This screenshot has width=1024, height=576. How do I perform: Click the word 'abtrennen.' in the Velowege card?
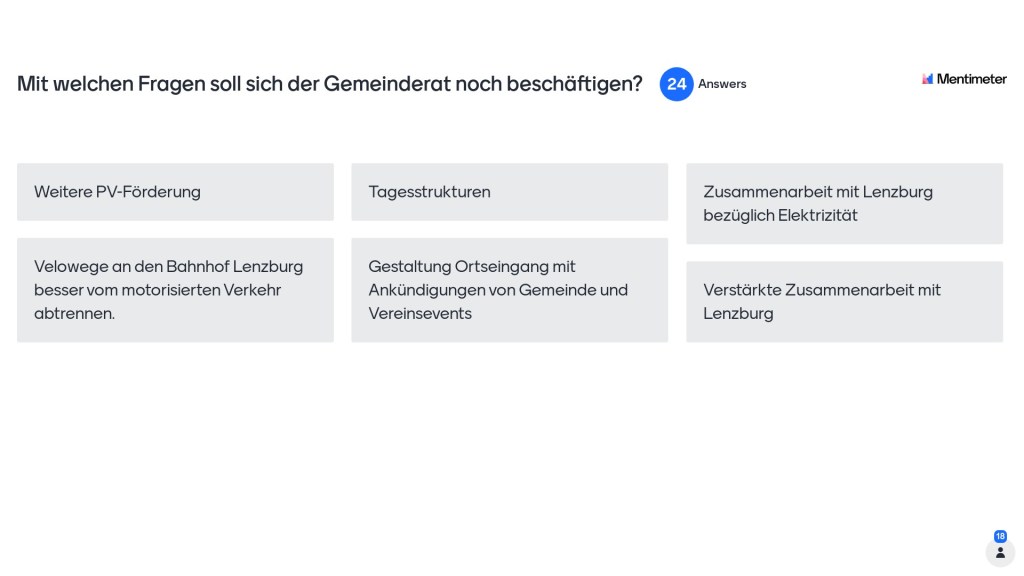[x=75, y=313]
